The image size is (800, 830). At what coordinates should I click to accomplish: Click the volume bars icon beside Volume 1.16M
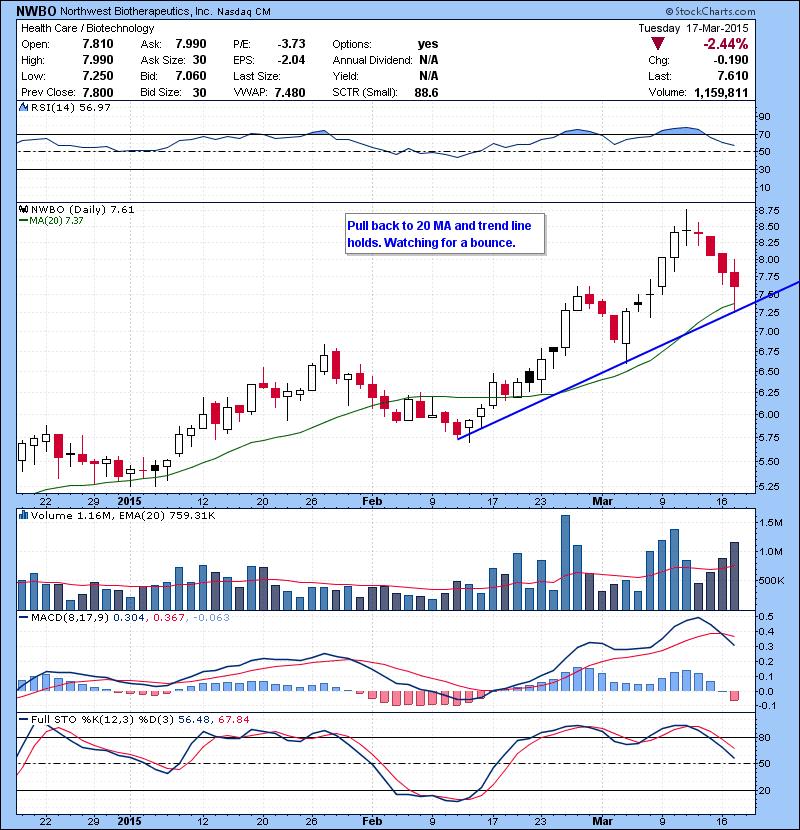pyautogui.click(x=23, y=515)
